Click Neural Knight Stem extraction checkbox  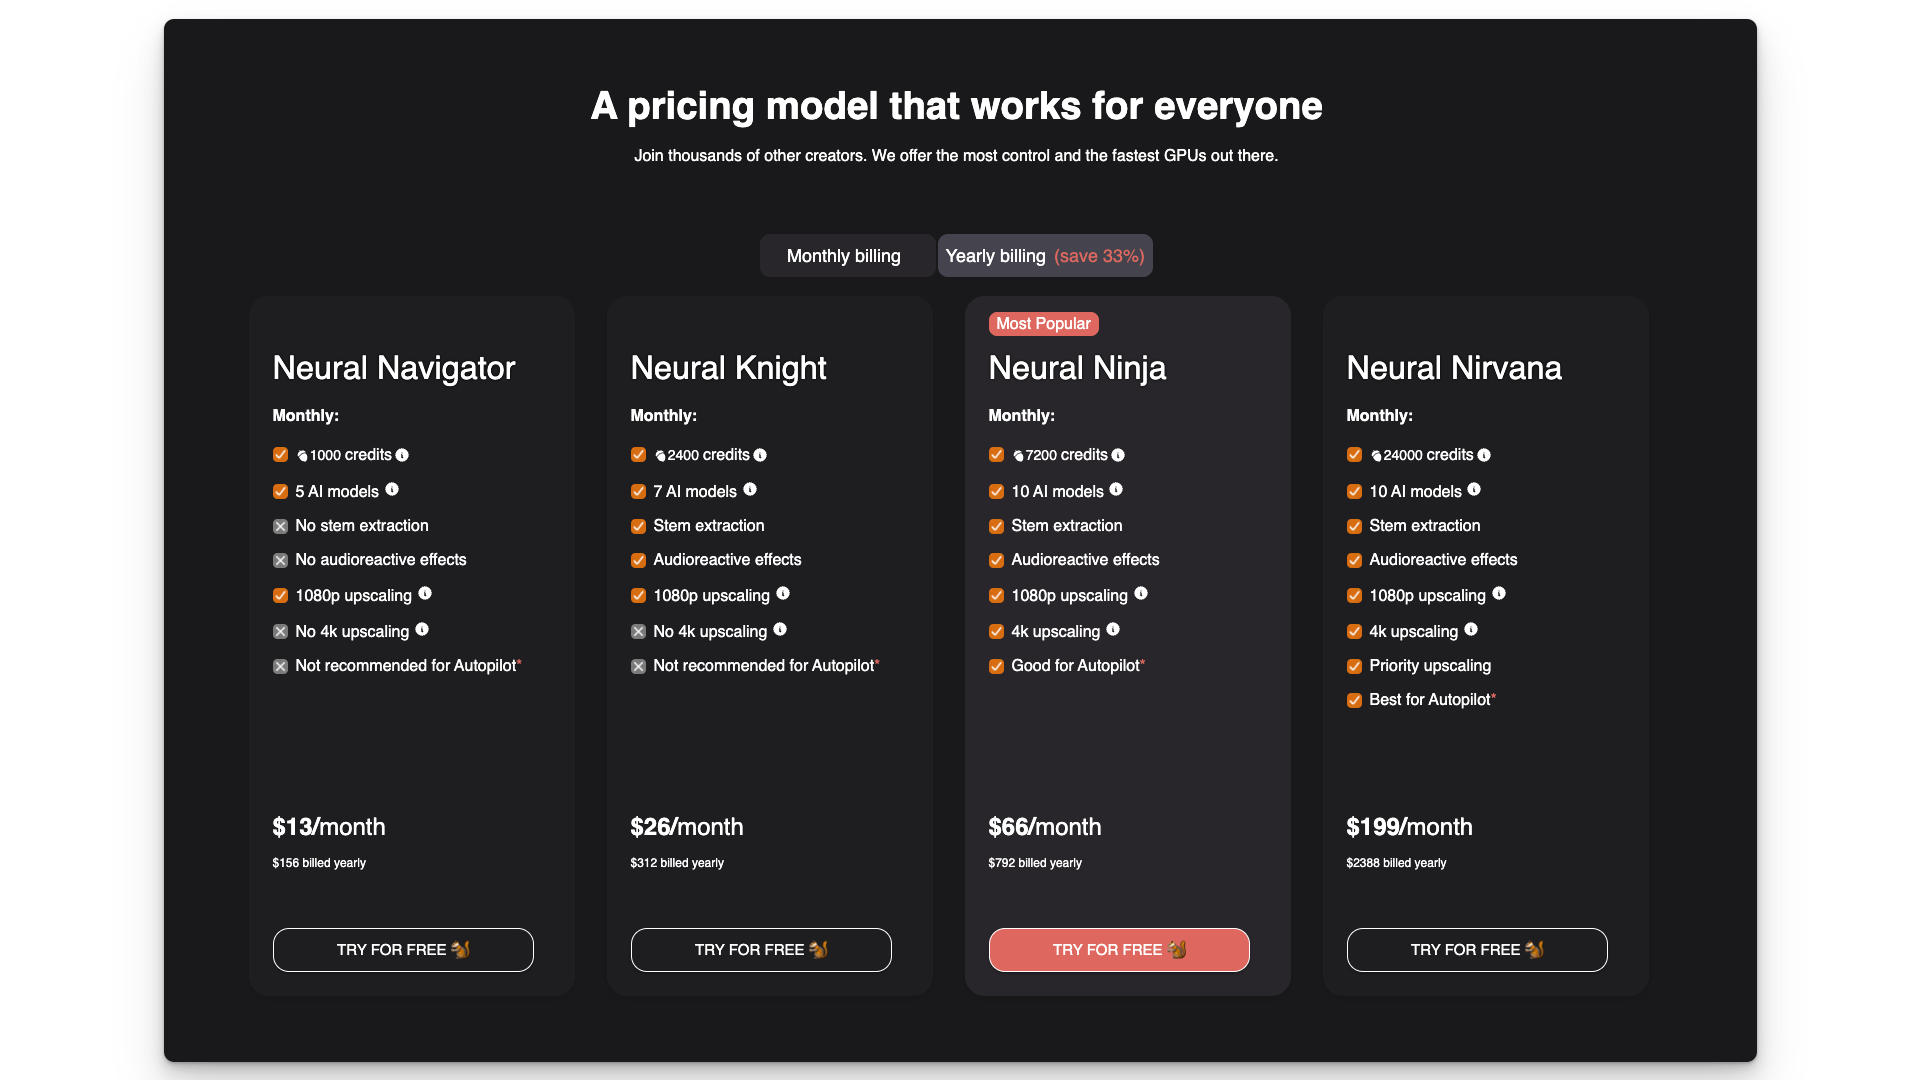click(x=638, y=526)
